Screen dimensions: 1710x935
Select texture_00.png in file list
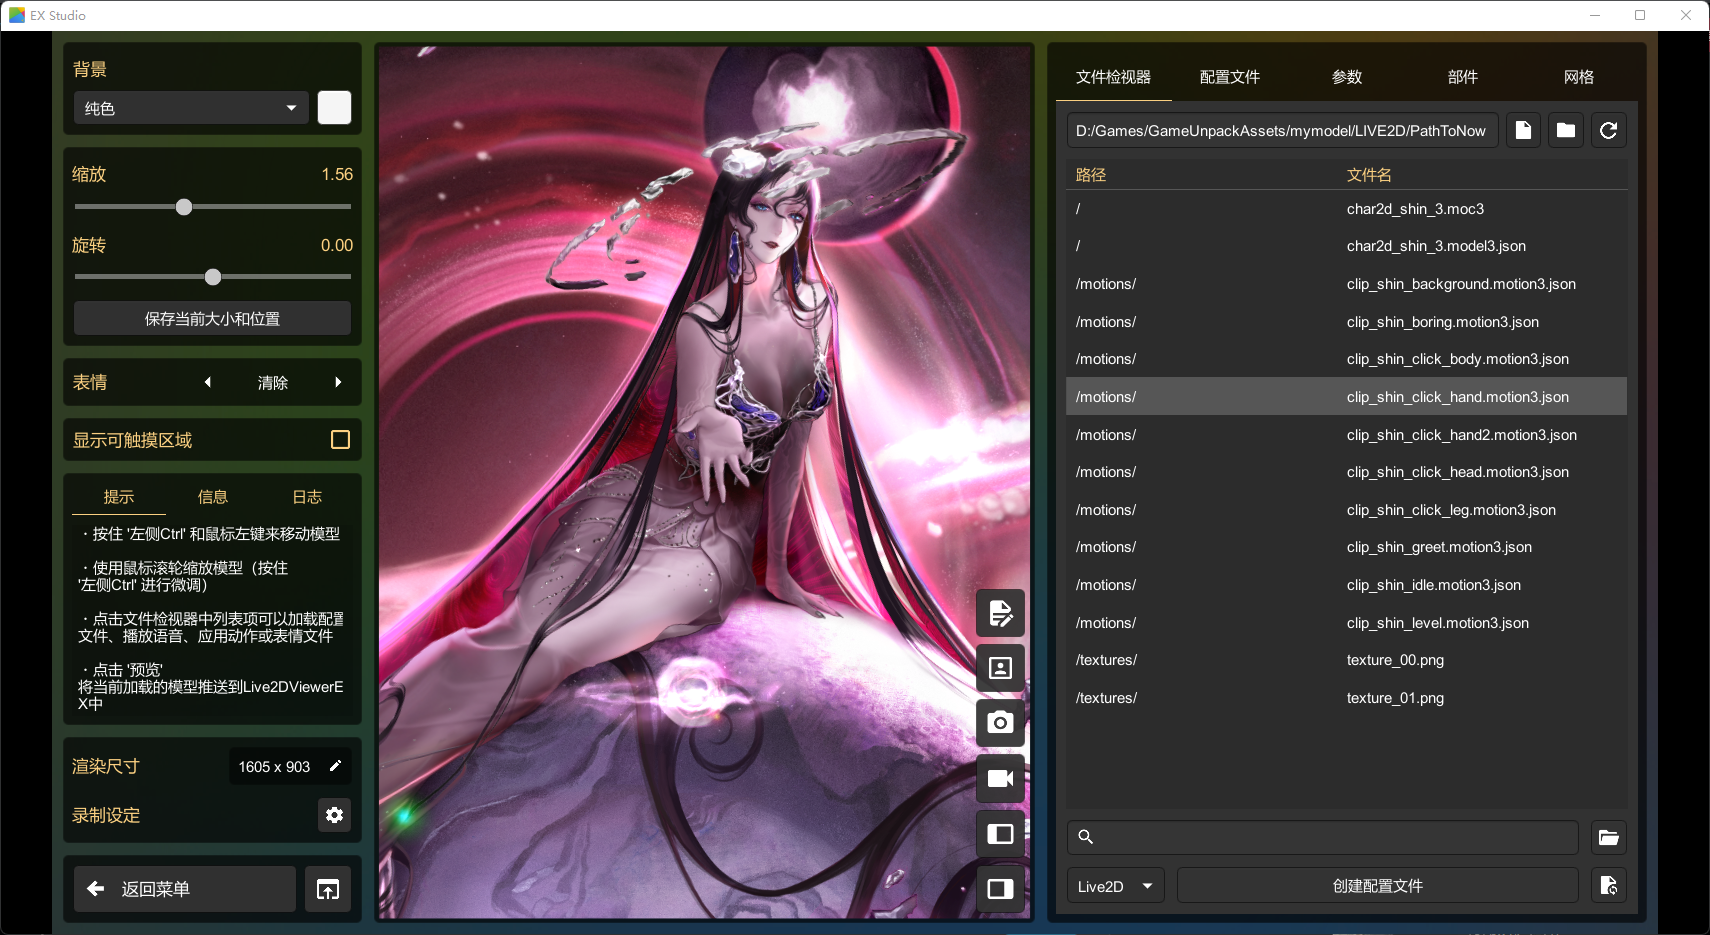coord(1346,660)
